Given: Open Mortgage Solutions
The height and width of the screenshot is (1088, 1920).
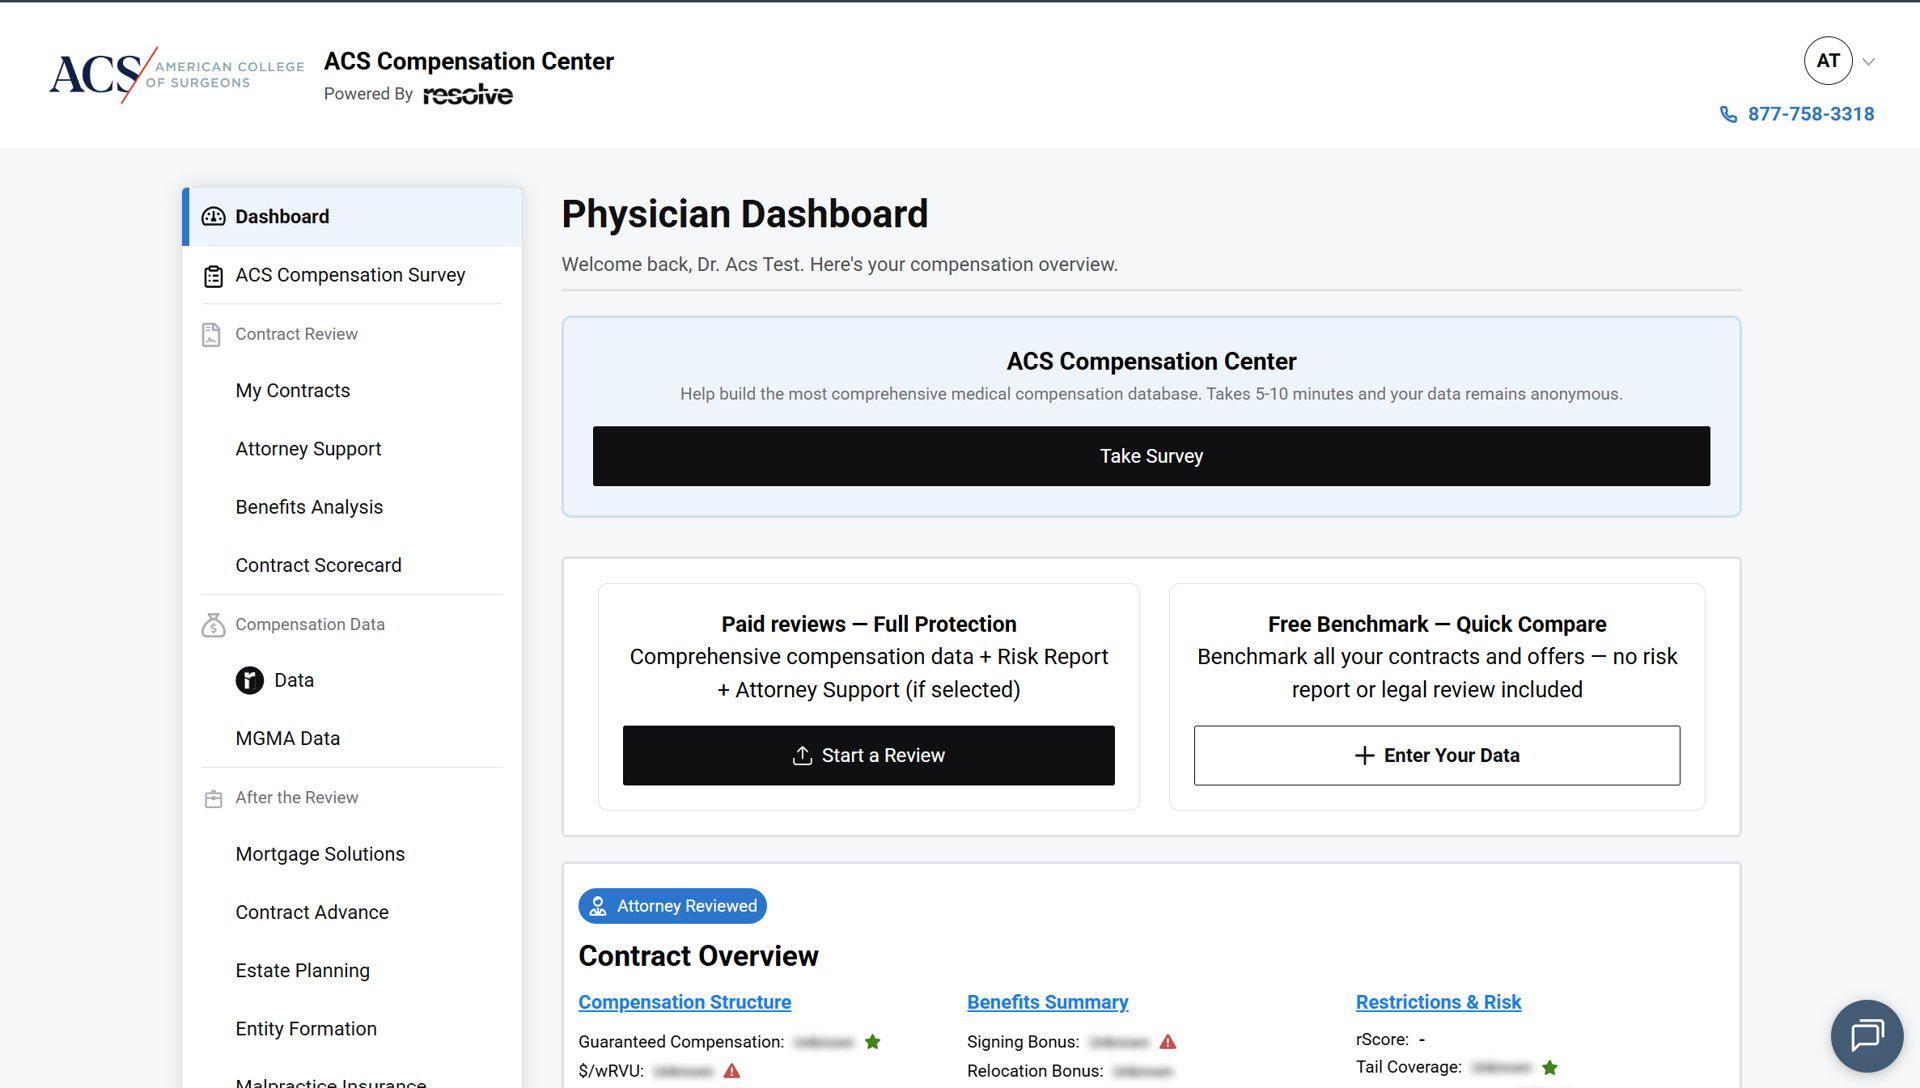Looking at the screenshot, I should click(320, 854).
